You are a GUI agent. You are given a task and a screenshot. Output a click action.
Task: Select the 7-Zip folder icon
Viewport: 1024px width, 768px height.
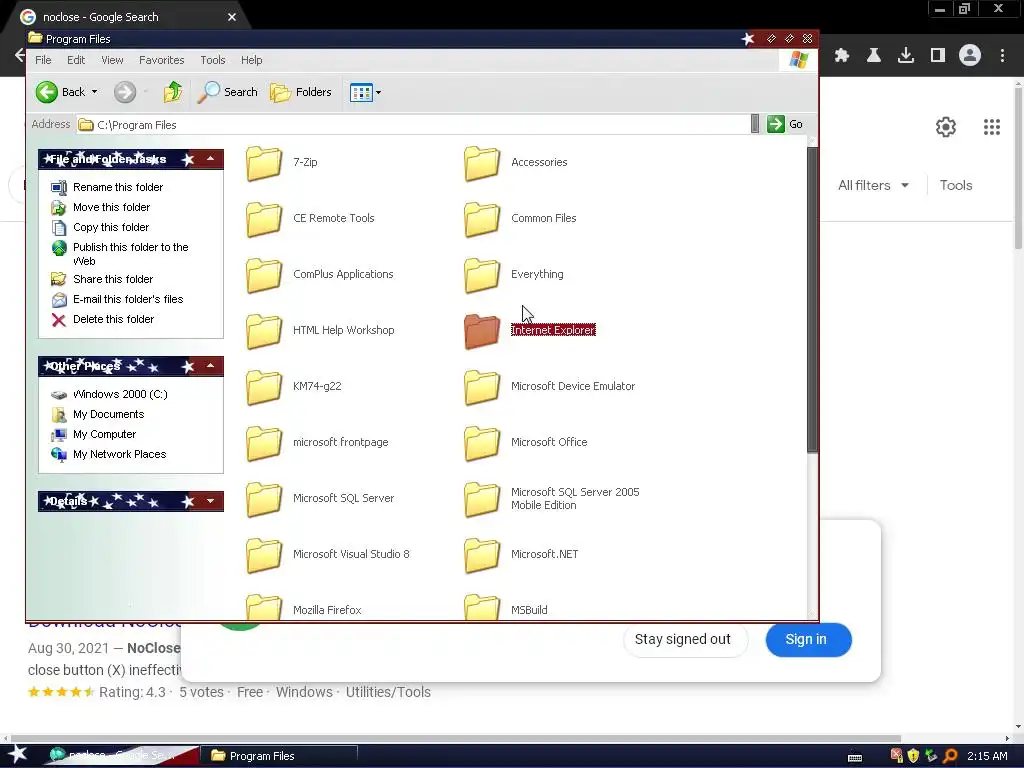pyautogui.click(x=264, y=163)
